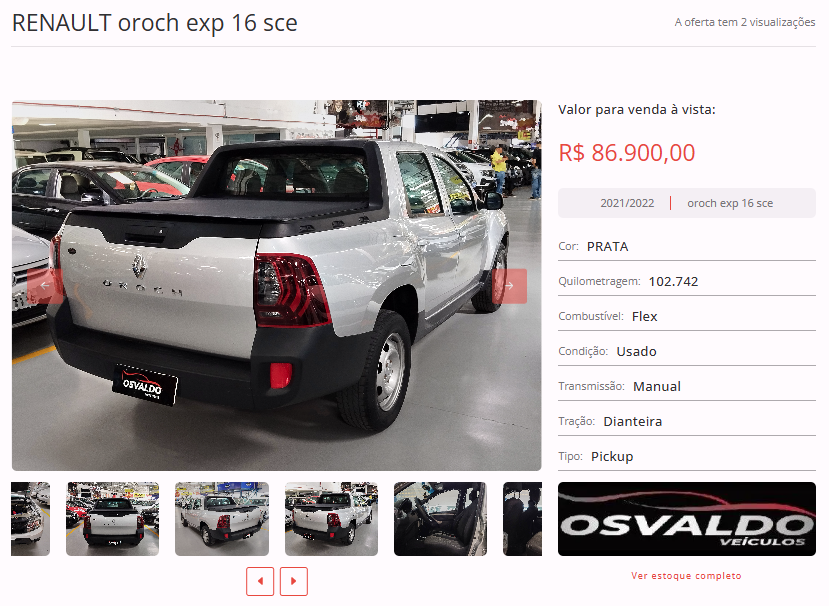Click the main Renault Oroch photo

pos(277,286)
